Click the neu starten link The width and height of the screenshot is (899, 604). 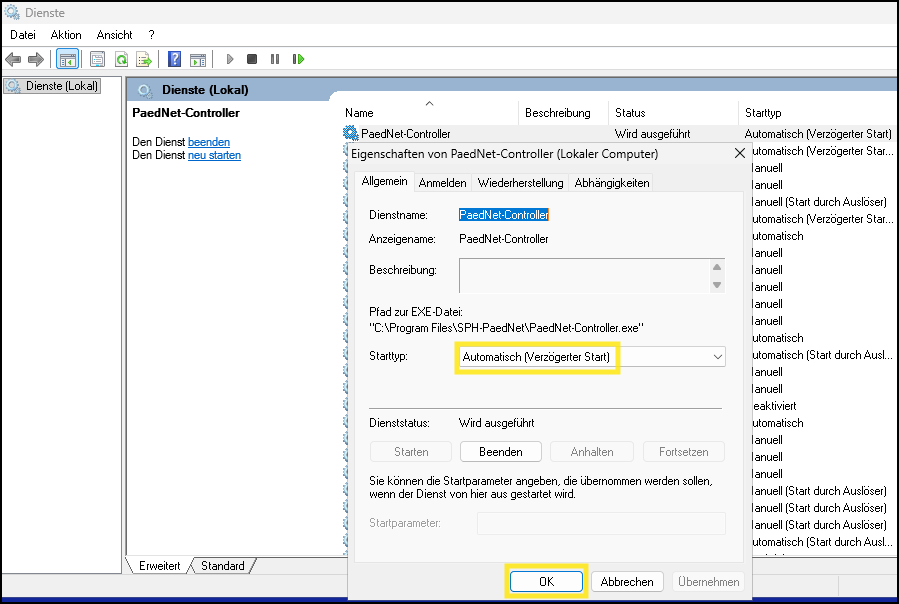point(214,155)
